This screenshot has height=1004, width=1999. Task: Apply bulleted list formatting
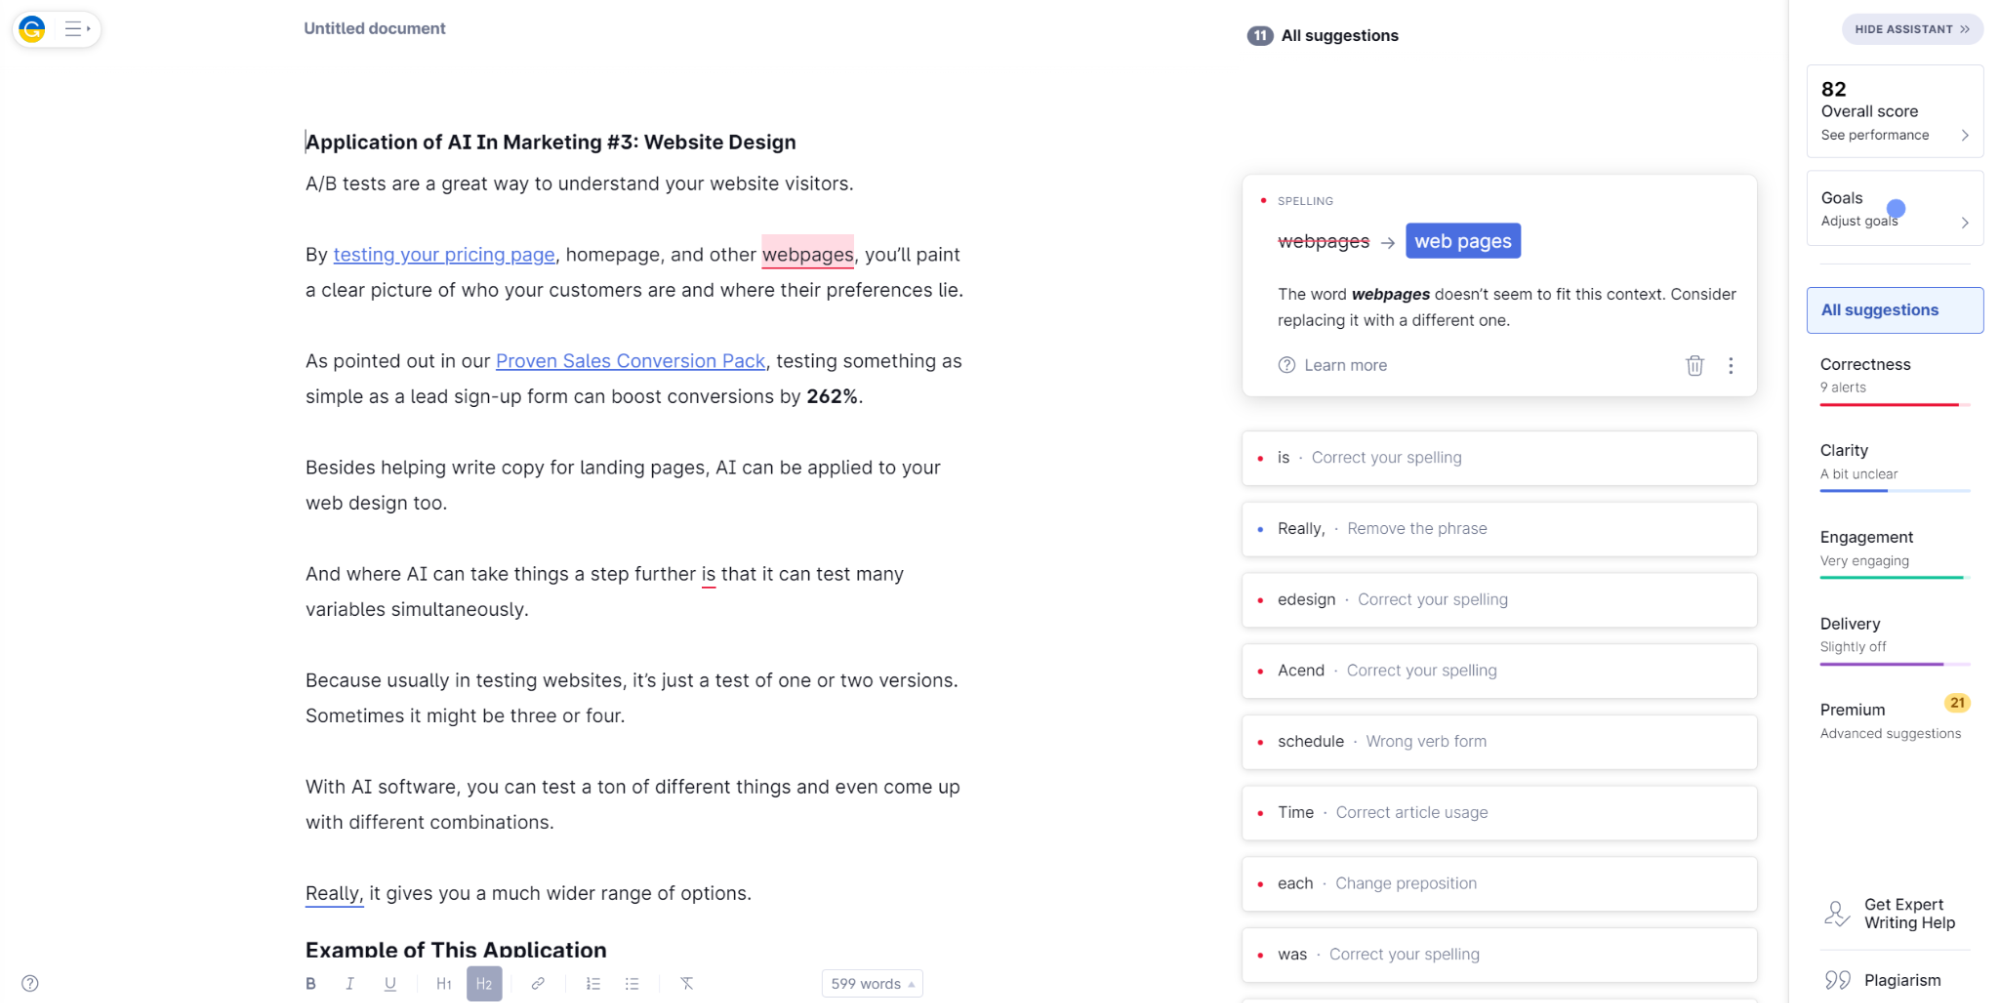[632, 984]
